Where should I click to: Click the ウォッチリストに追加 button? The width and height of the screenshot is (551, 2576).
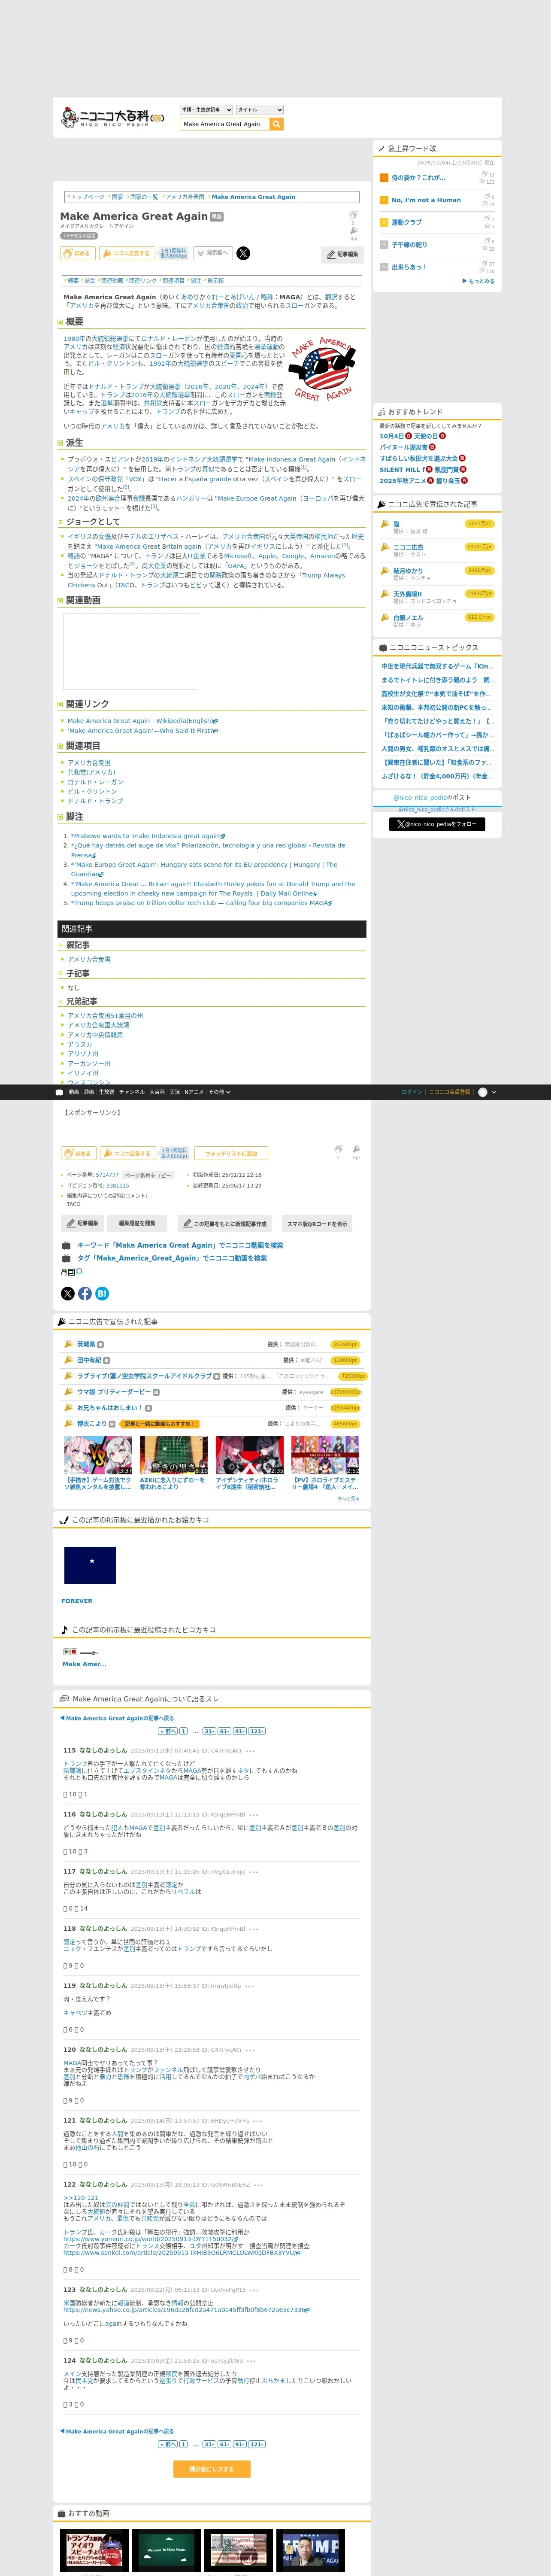pyautogui.click(x=231, y=1153)
